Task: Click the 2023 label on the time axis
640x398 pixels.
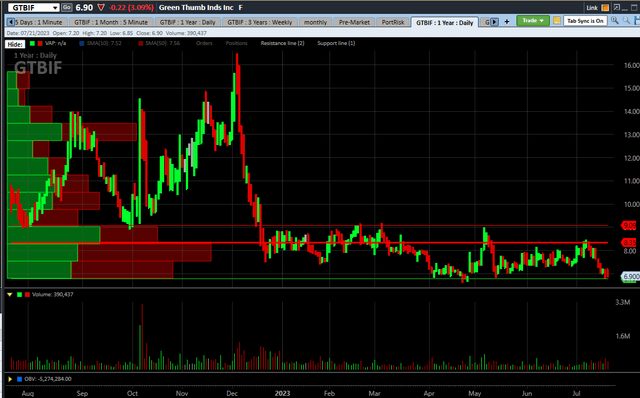Action: (x=282, y=394)
